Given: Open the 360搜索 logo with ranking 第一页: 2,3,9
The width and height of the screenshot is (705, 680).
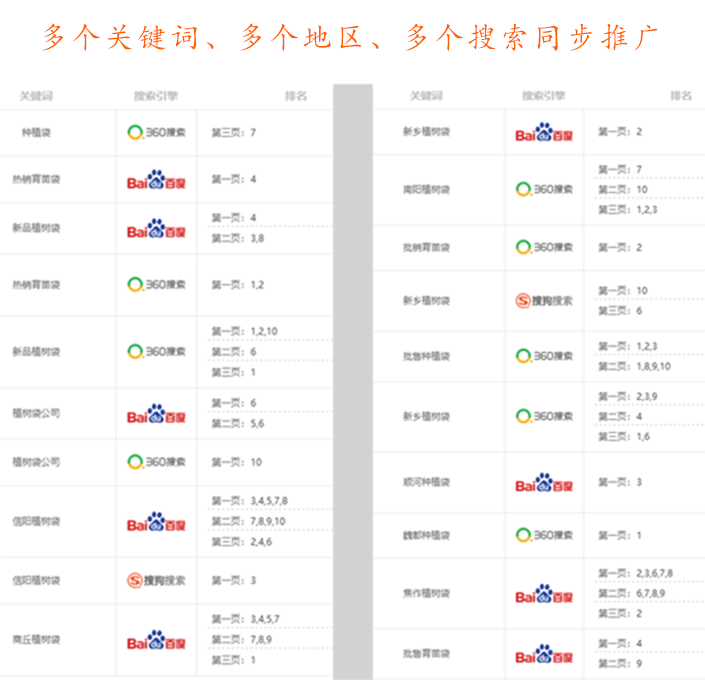Looking at the screenshot, I should tap(544, 416).
